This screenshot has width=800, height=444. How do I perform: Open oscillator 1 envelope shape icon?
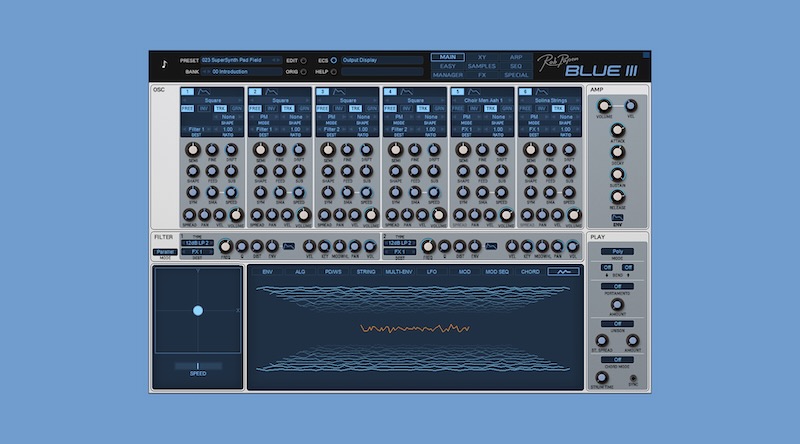[204, 92]
